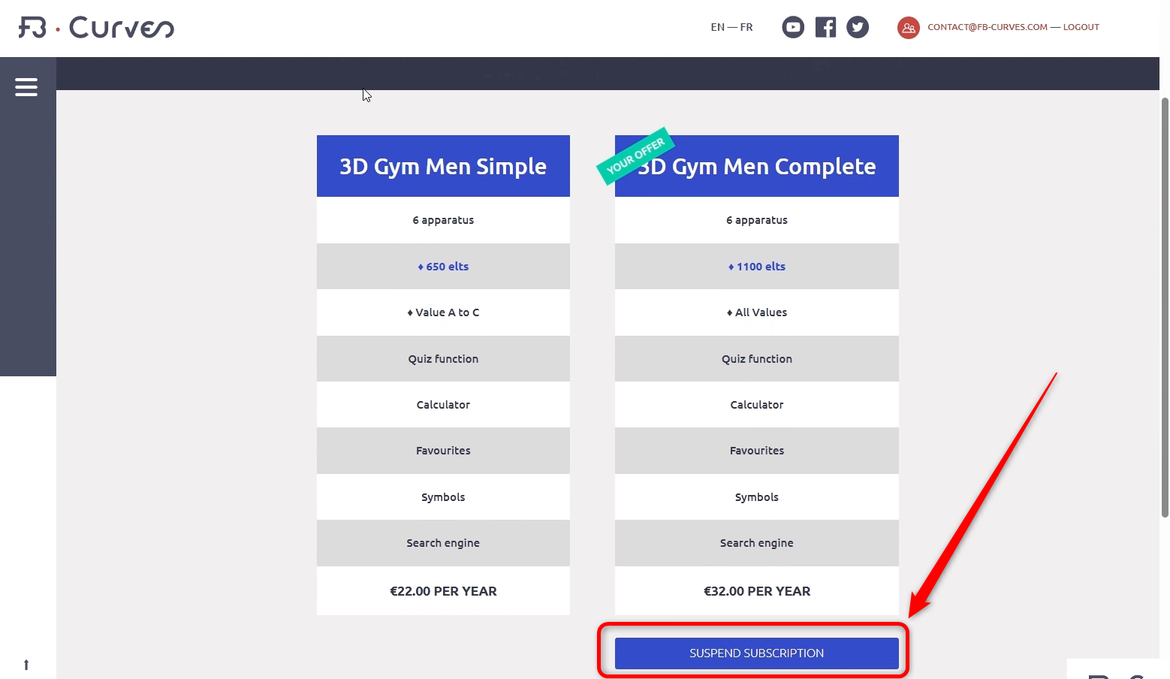Switch language to EN
The height and width of the screenshot is (679, 1170).
(717, 28)
